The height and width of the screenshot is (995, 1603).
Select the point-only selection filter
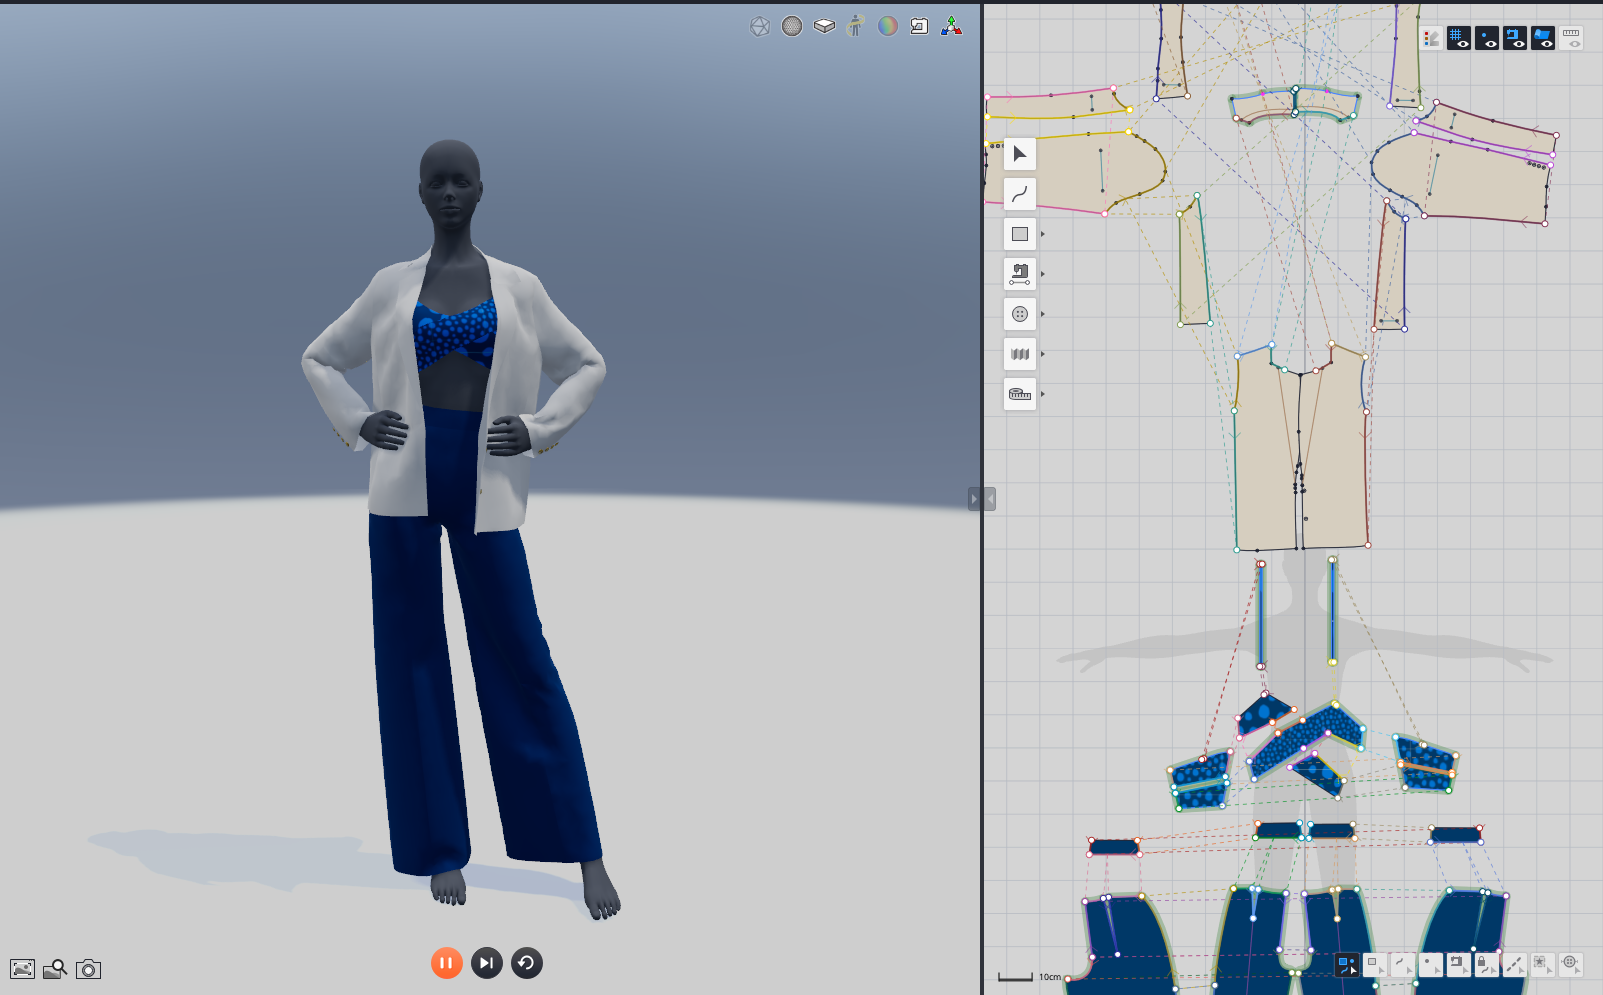(1431, 965)
